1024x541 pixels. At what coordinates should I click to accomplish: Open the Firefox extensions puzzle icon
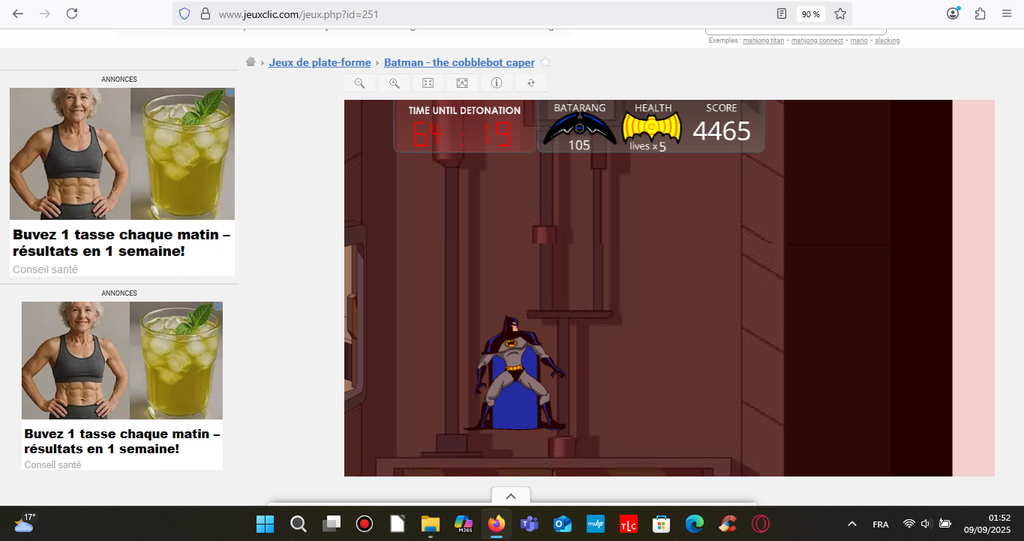[x=979, y=14]
